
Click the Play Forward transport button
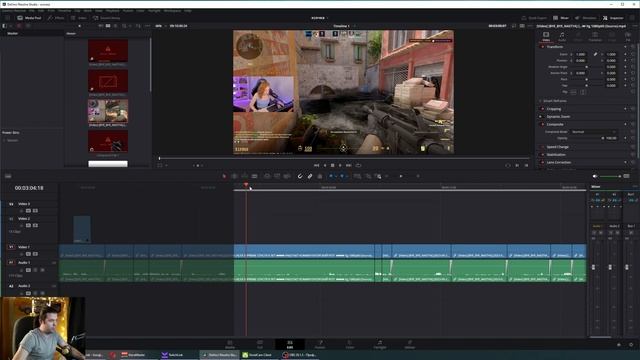point(340,165)
